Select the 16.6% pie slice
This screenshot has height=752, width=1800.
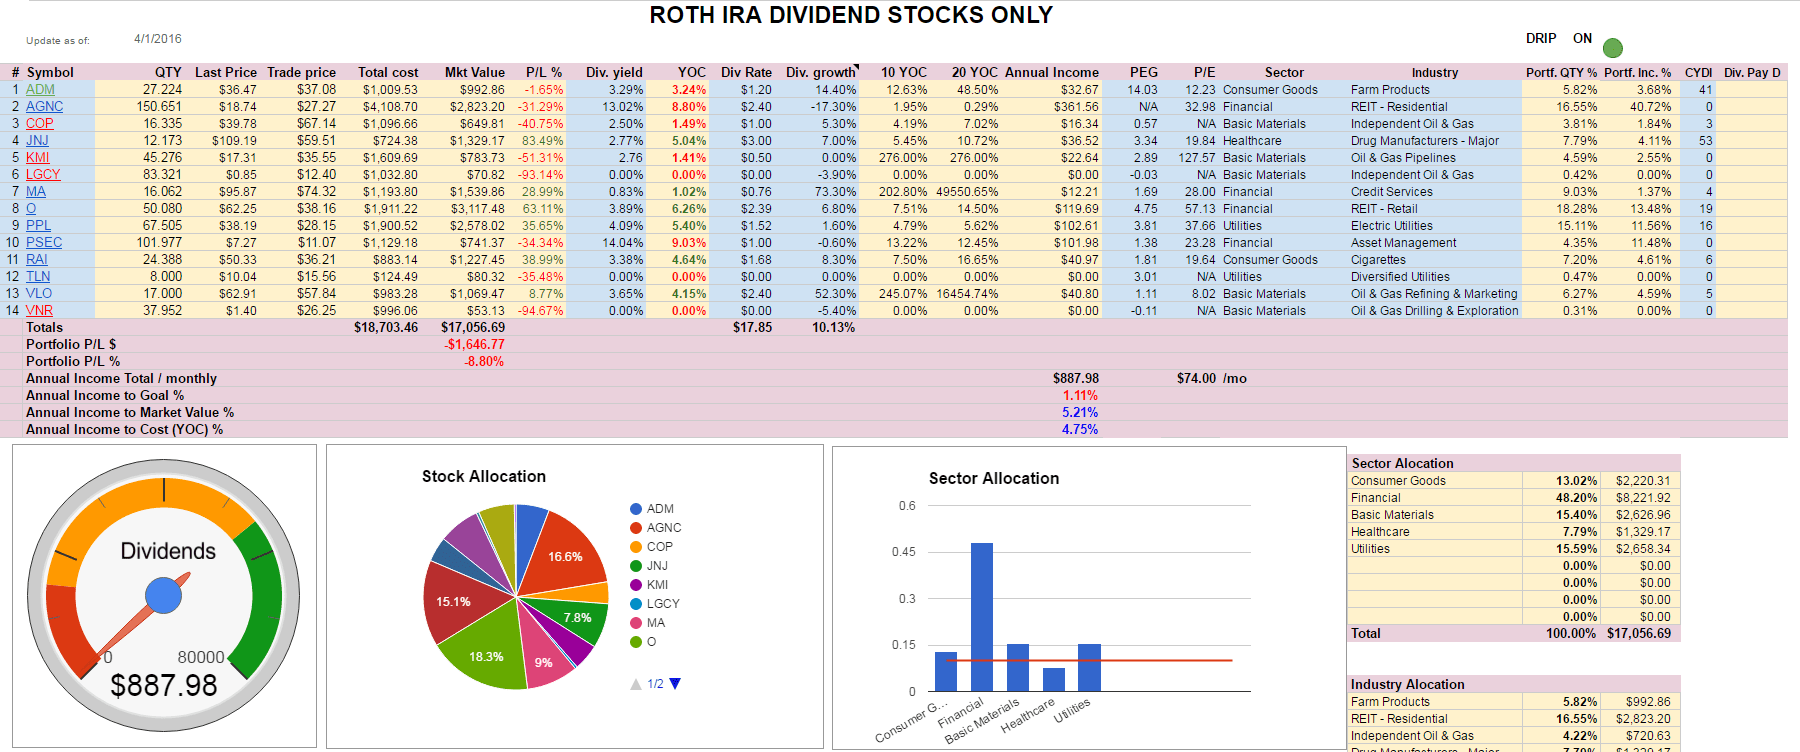(567, 555)
